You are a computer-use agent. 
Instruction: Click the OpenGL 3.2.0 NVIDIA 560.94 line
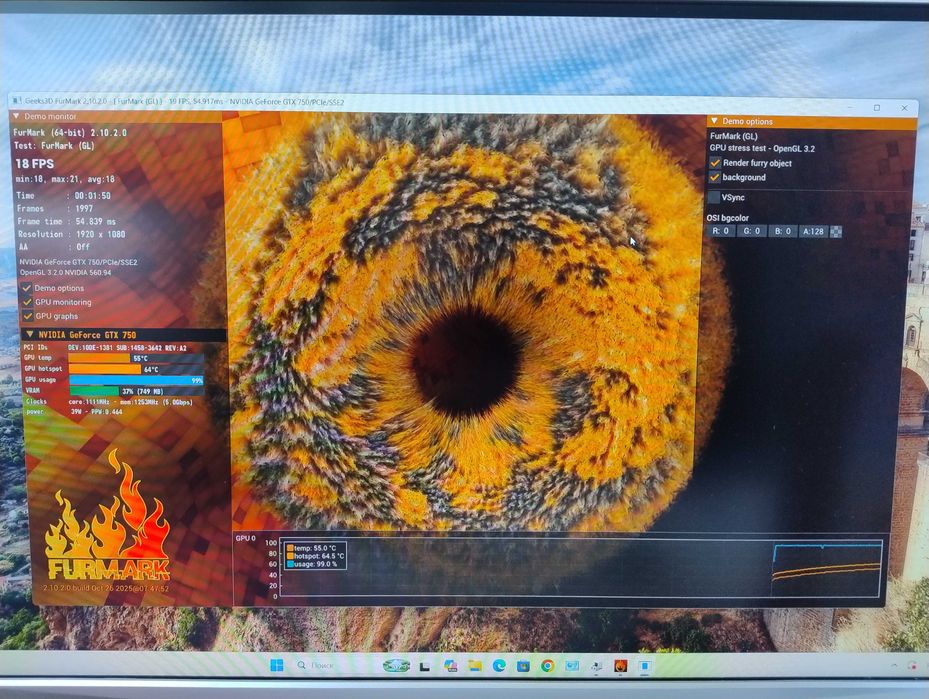coord(65,272)
